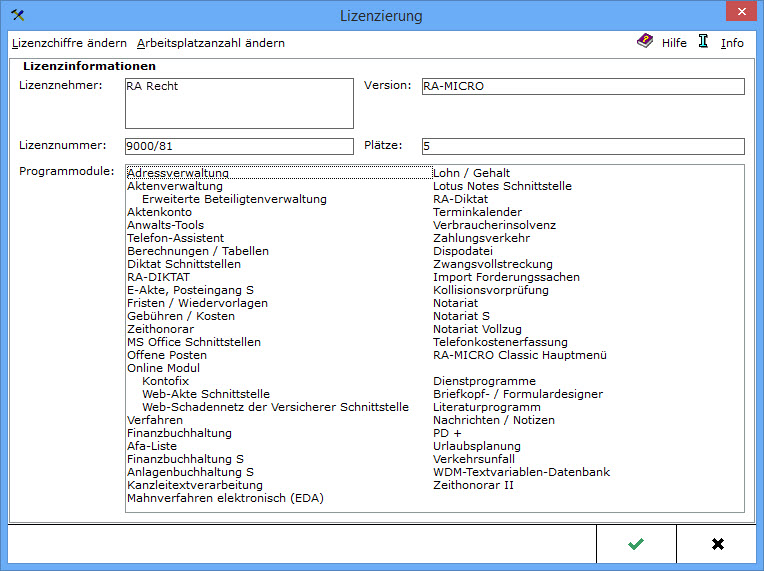The height and width of the screenshot is (571, 764).
Task: Click the Hilfe book icon
Action: click(645, 41)
